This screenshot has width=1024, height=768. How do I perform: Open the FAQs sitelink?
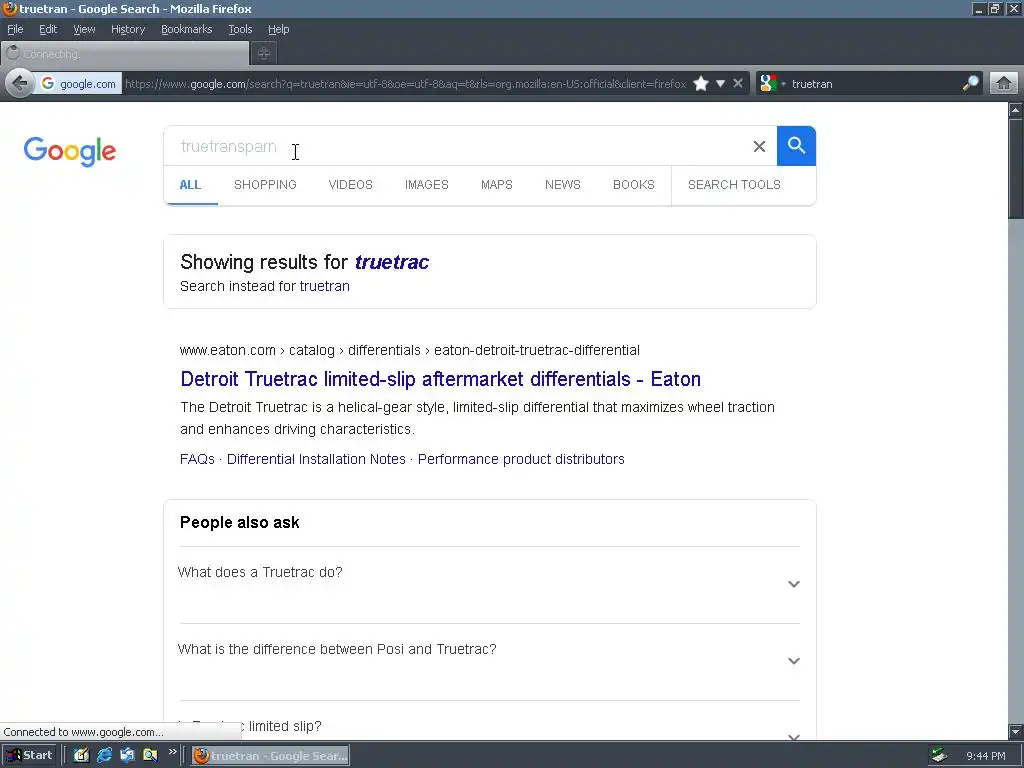[197, 459]
